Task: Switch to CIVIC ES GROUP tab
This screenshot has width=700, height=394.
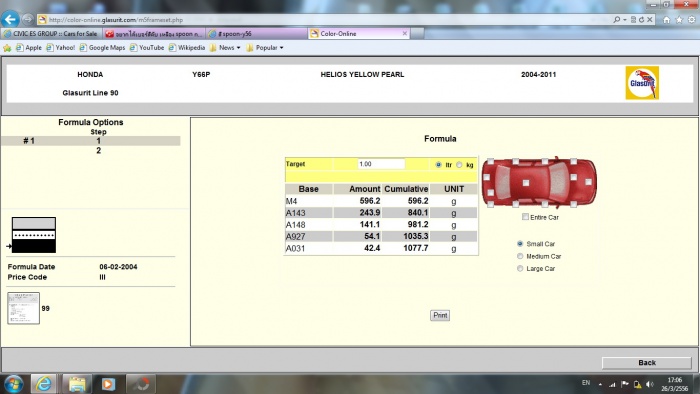Action: [x=51, y=33]
